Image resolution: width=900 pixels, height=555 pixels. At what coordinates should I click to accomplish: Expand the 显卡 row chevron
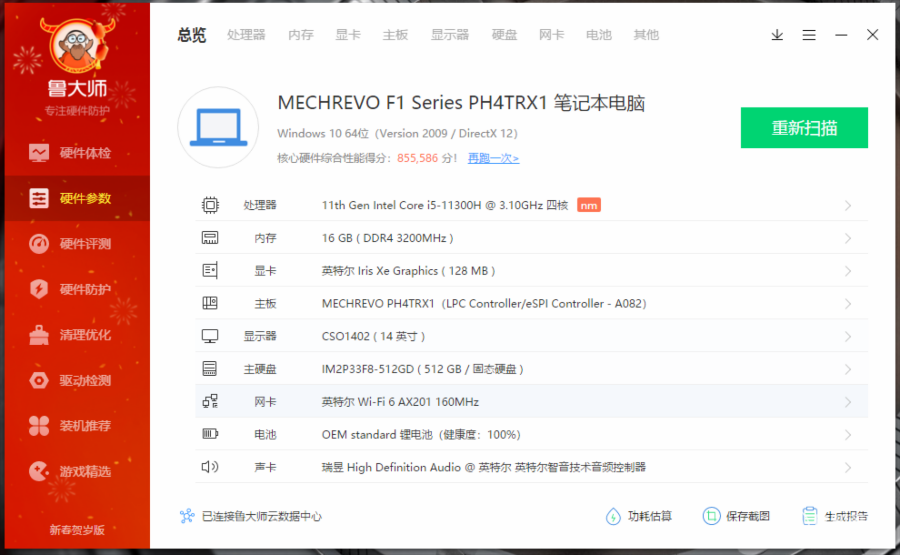click(848, 271)
